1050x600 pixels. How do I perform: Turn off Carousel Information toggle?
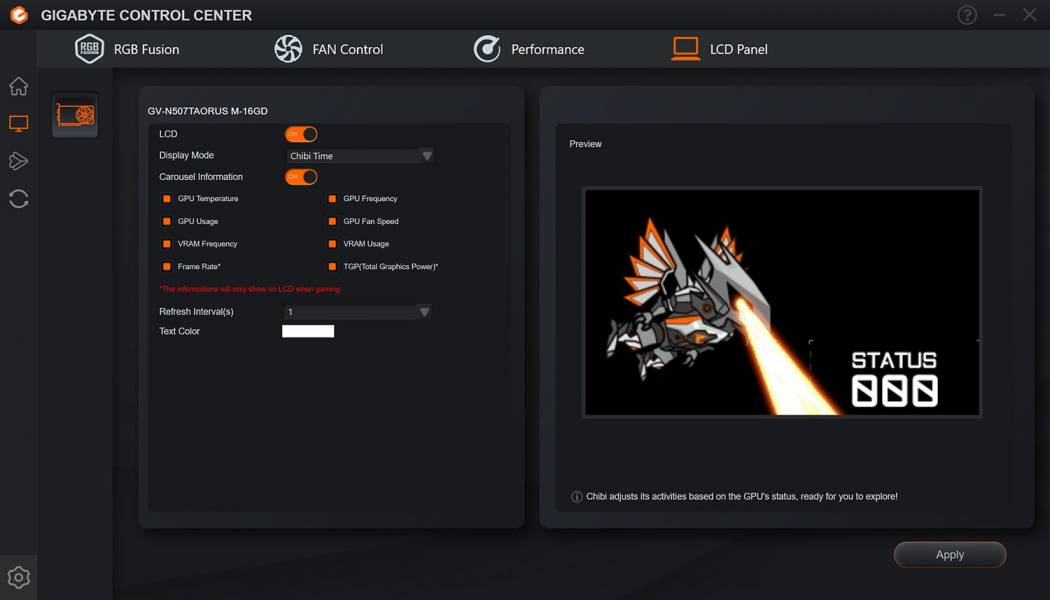(301, 177)
